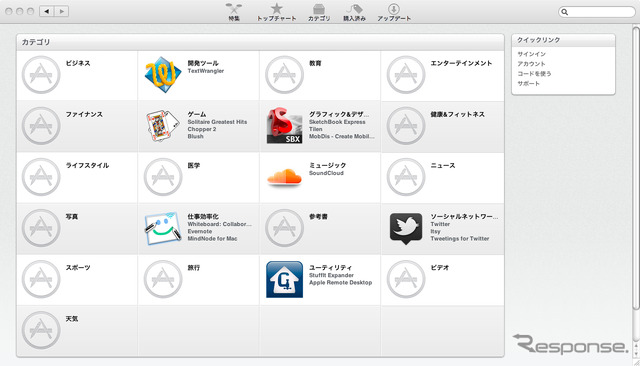
Task: Open the ミュージック category title
Action: pyautogui.click(x=327, y=165)
